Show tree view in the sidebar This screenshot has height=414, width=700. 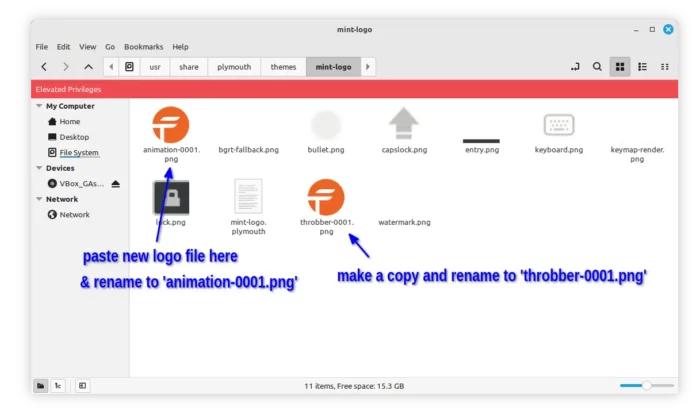[58, 386]
